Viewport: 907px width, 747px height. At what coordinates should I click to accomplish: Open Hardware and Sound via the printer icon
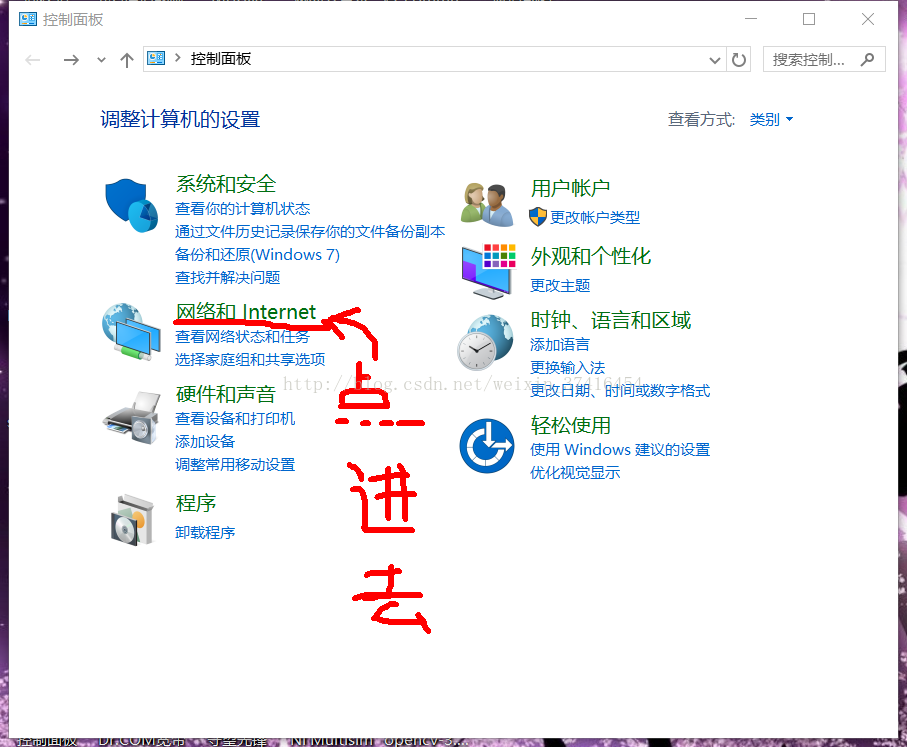tap(132, 415)
